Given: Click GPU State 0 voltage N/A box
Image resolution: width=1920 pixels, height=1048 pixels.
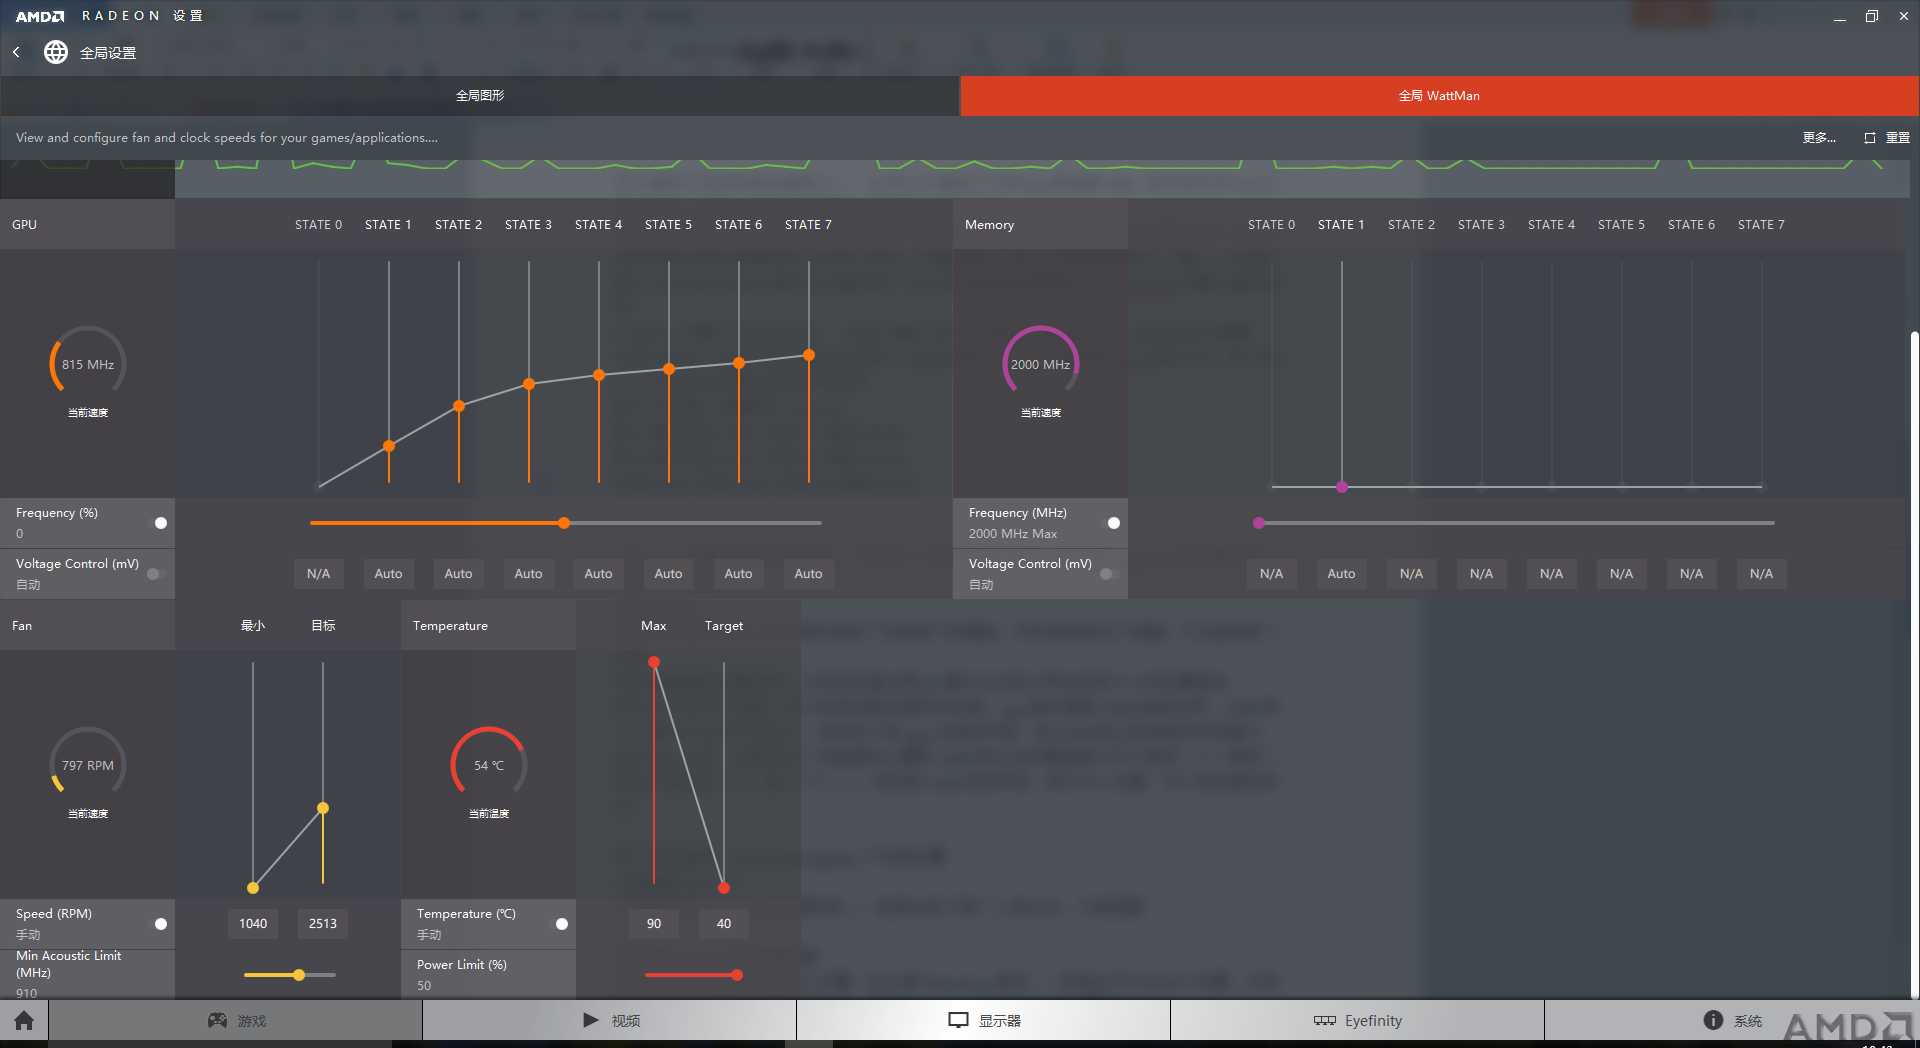Looking at the screenshot, I should tap(319, 574).
